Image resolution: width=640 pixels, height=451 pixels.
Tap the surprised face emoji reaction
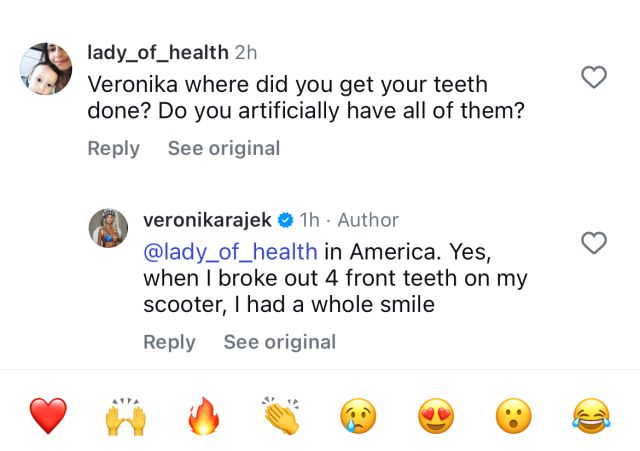pyautogui.click(x=514, y=415)
